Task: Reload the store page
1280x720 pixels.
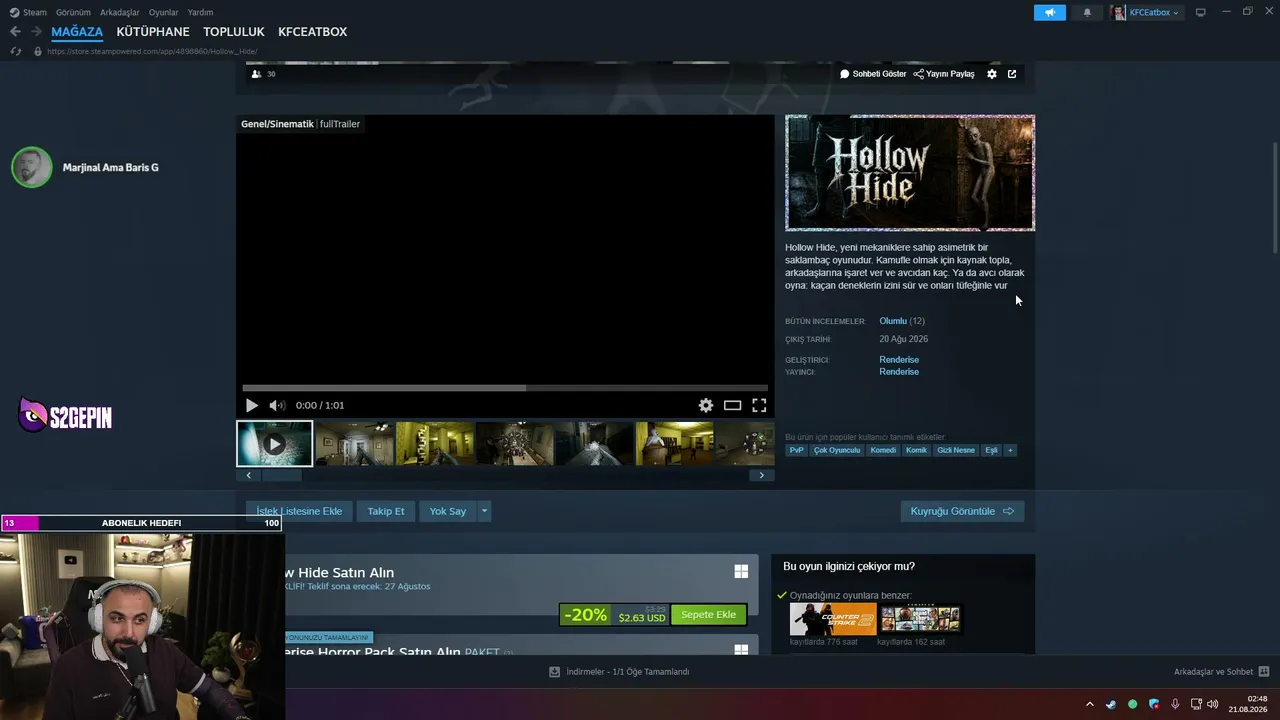Action: click(x=15, y=51)
